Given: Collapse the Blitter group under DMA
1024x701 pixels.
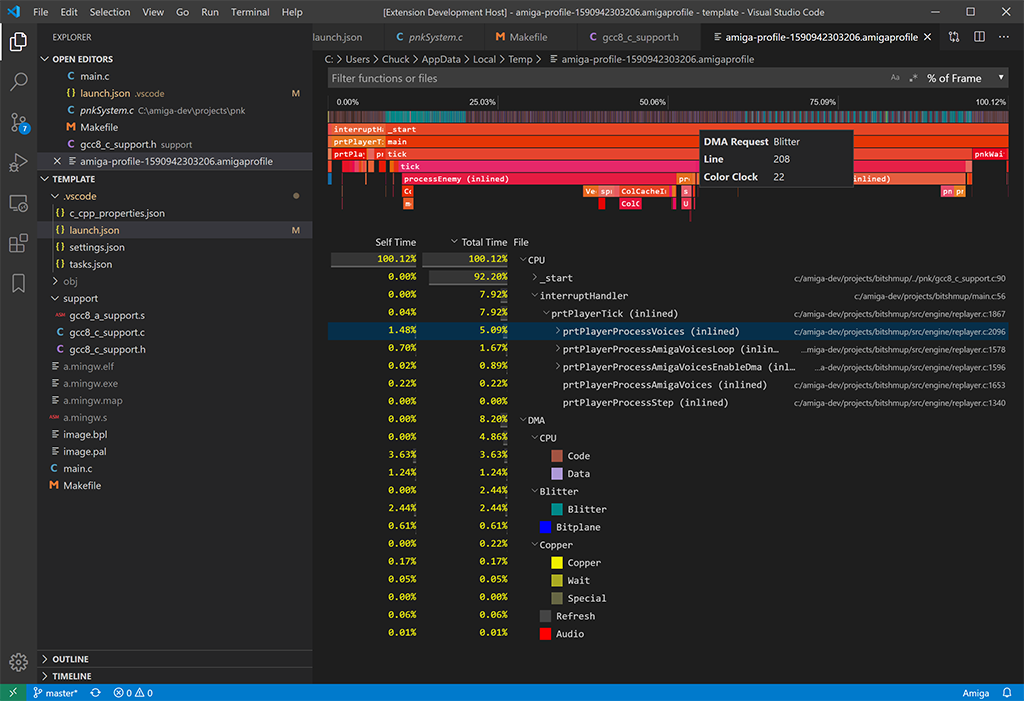Looking at the screenshot, I should (x=535, y=491).
